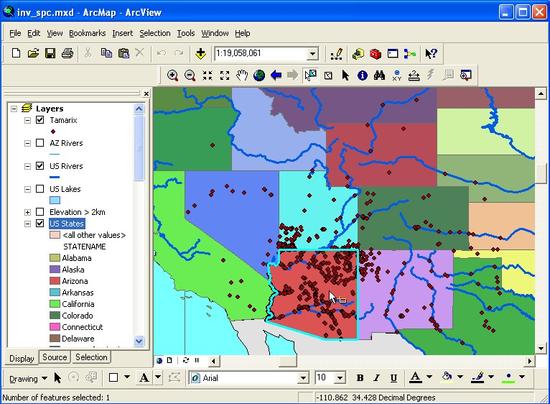Screen dimensions: 550x404
Task: Click the What's This help icon
Action: (431, 54)
